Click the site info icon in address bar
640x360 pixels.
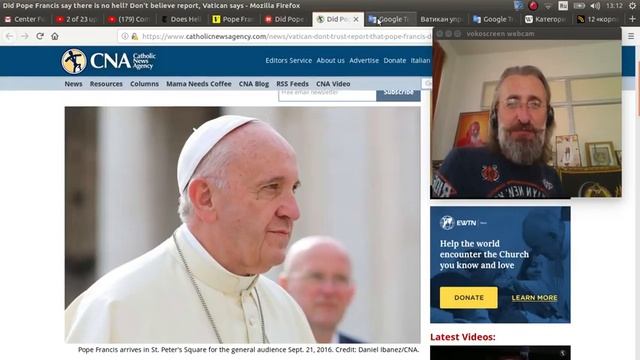point(125,36)
